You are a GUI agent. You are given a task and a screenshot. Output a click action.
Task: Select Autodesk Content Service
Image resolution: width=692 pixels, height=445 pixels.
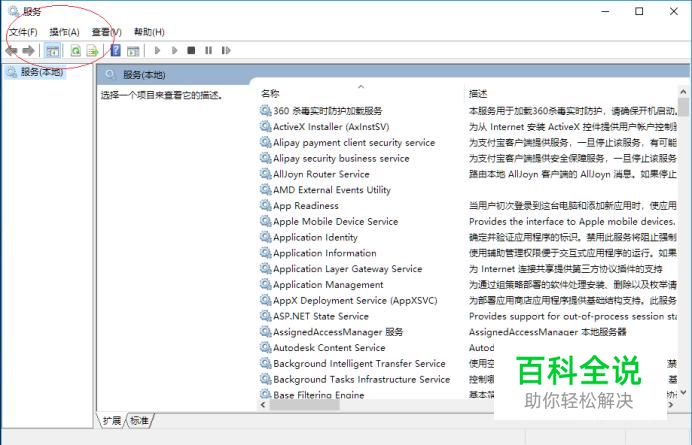coord(329,348)
